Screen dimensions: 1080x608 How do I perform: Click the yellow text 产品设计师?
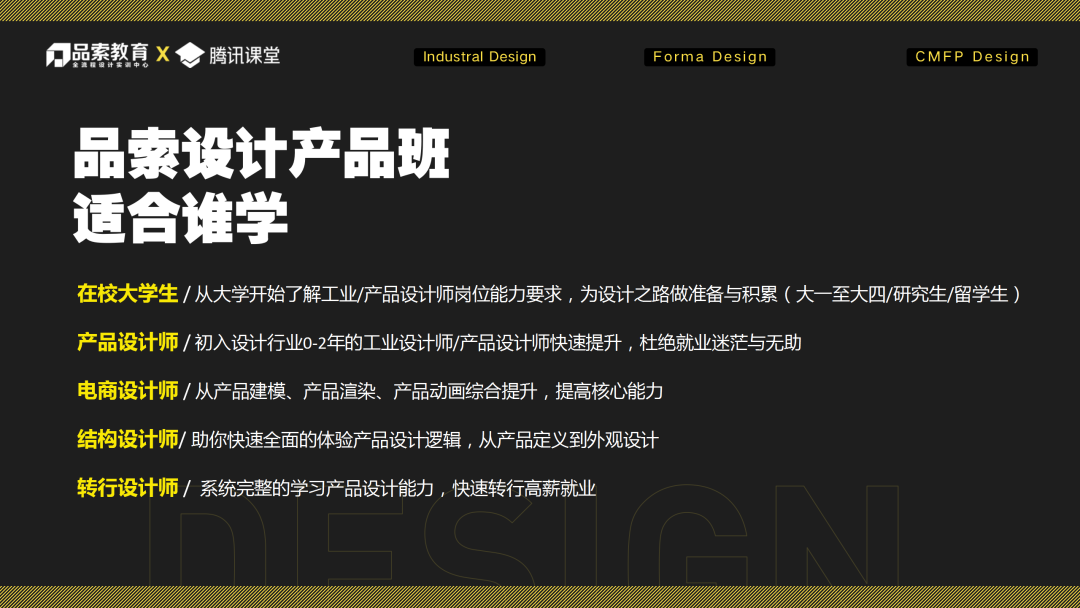coord(127,342)
